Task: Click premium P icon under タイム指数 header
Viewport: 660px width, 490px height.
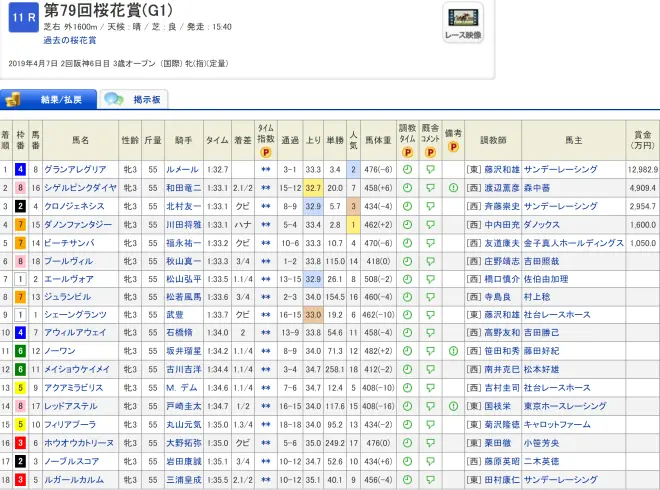Action: pyautogui.click(x=266, y=153)
